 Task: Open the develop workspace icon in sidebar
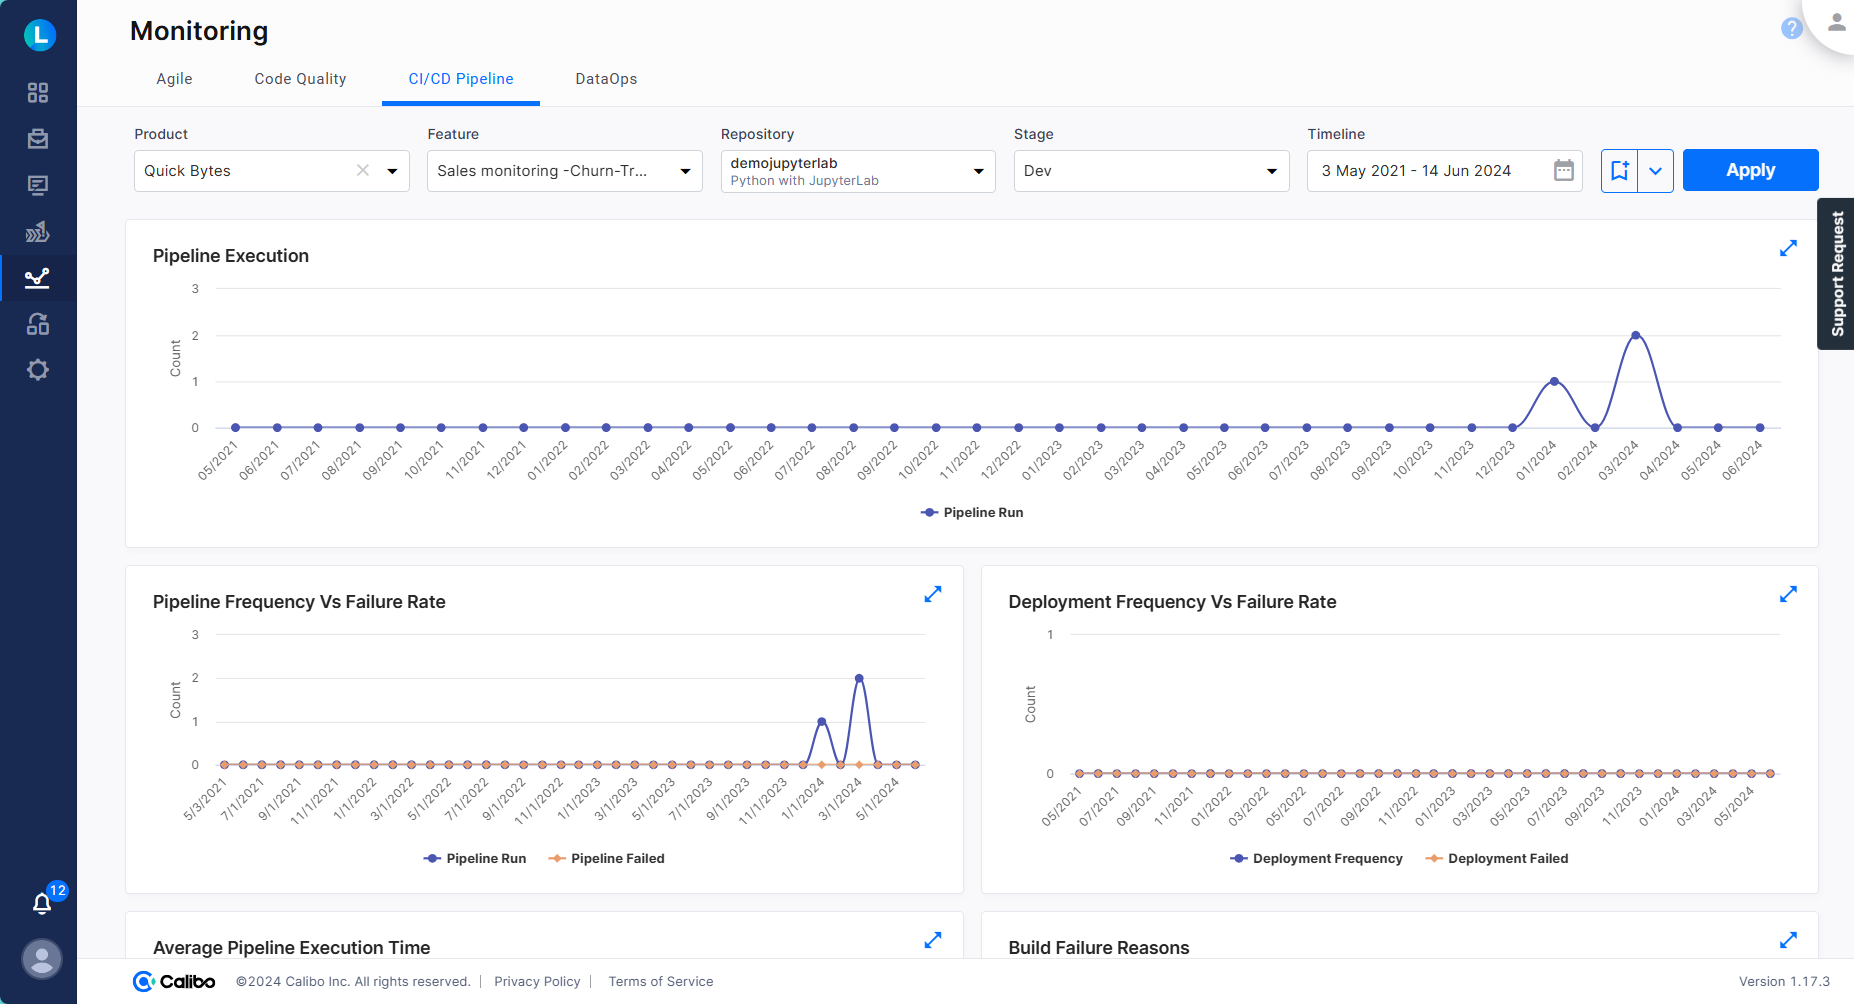pos(38,185)
